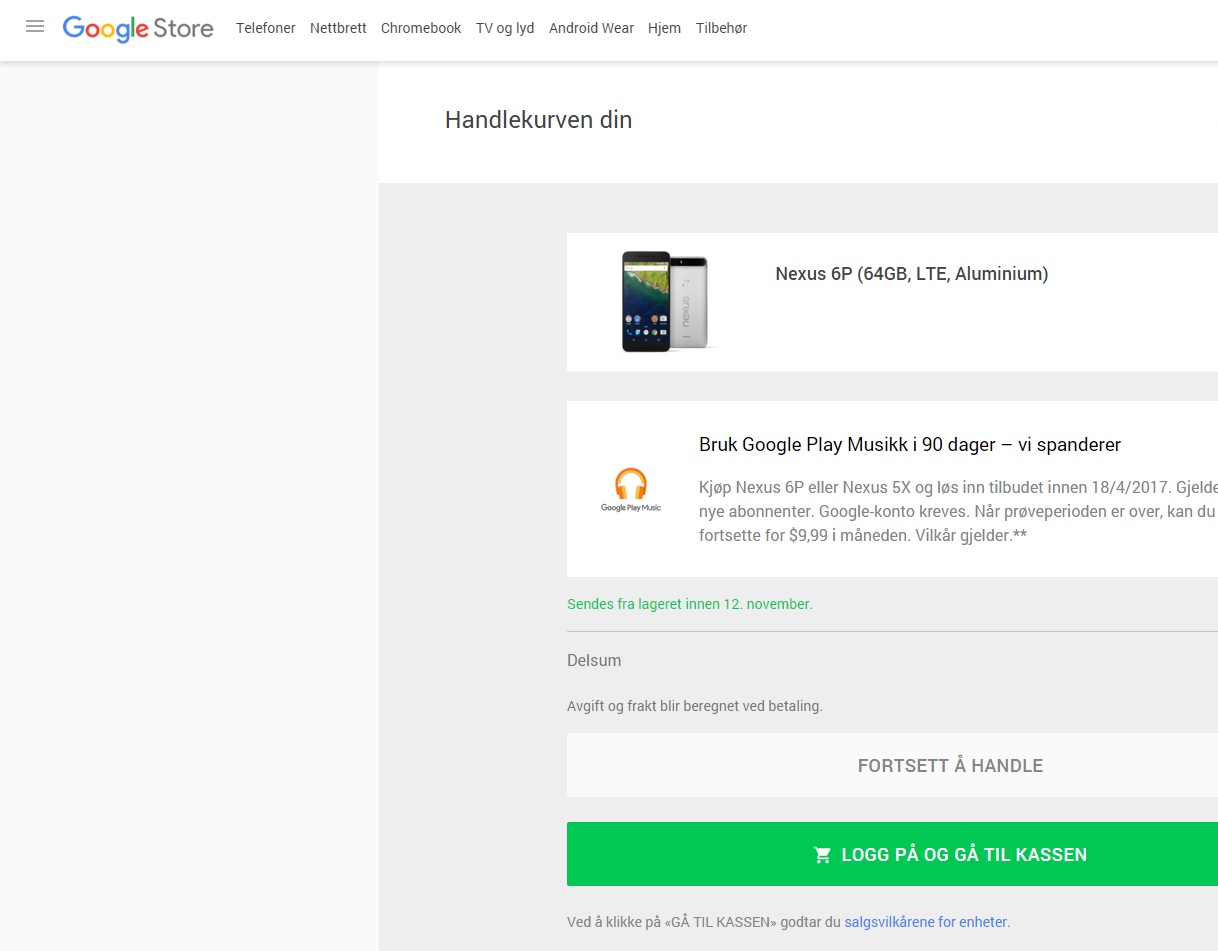
Task: Navigate to Android Wear
Action: point(591,28)
